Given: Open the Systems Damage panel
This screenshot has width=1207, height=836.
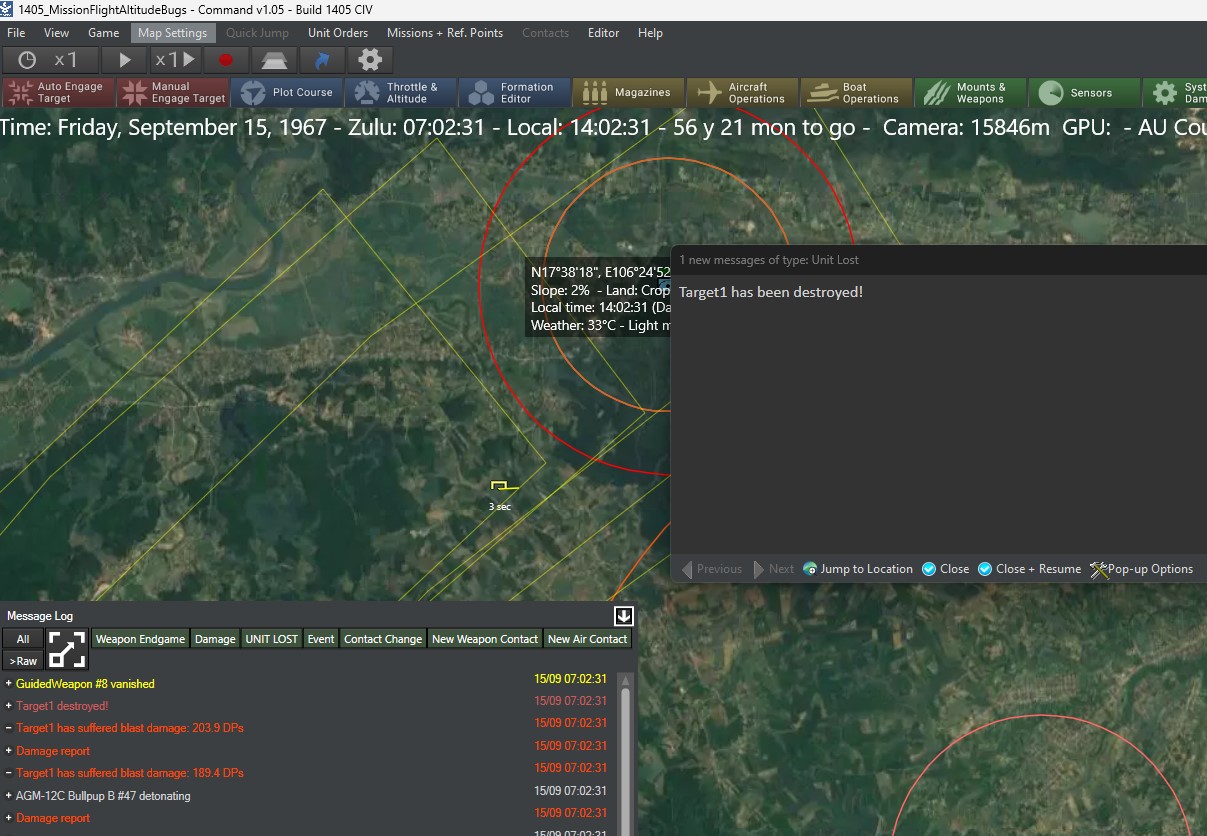Looking at the screenshot, I should 1175,93.
